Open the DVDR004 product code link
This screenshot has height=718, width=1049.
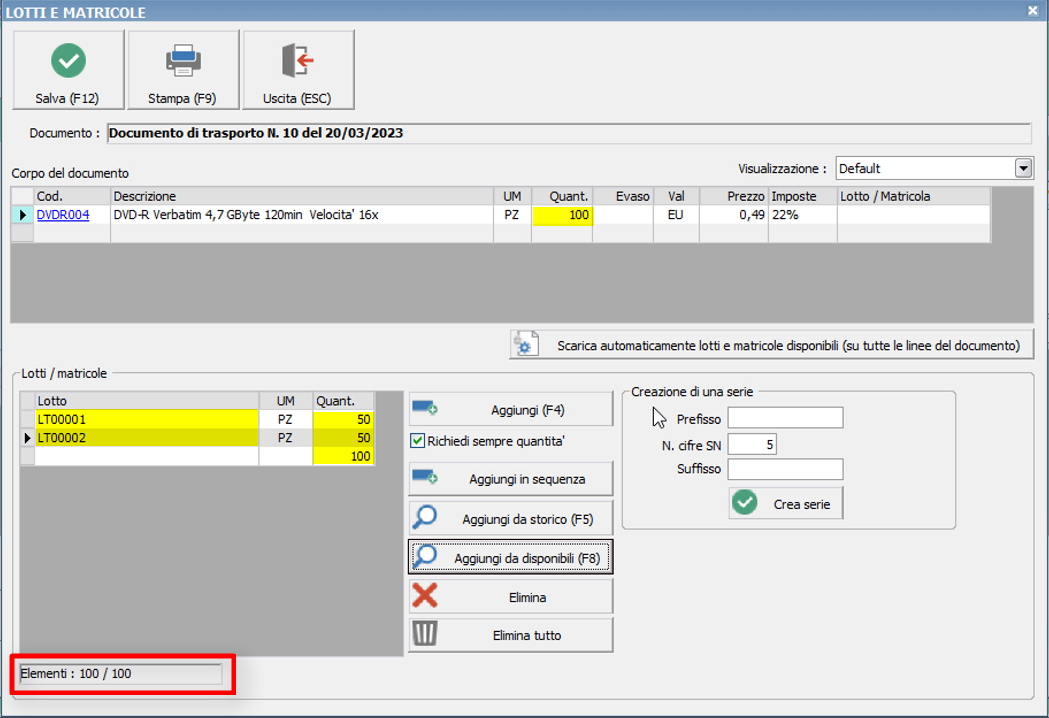63,215
